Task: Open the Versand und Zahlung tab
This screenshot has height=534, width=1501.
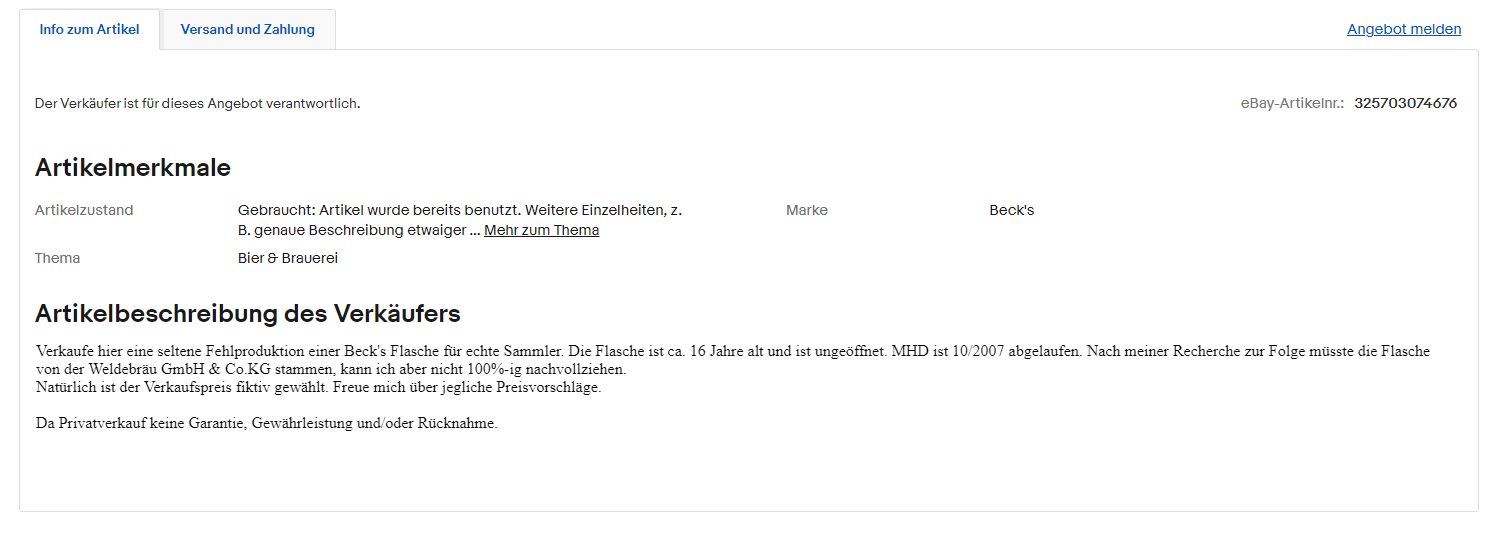Action: point(247,29)
